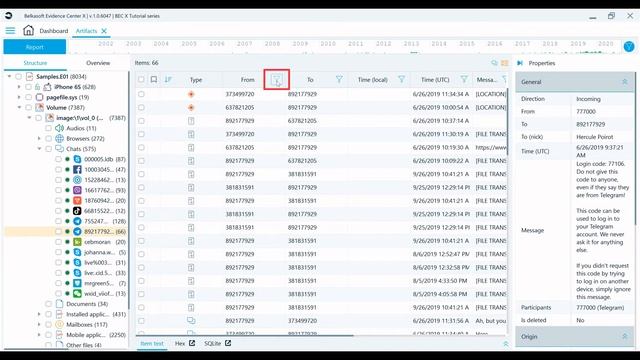
Task: Click the search icon above the table
Action: (495, 63)
